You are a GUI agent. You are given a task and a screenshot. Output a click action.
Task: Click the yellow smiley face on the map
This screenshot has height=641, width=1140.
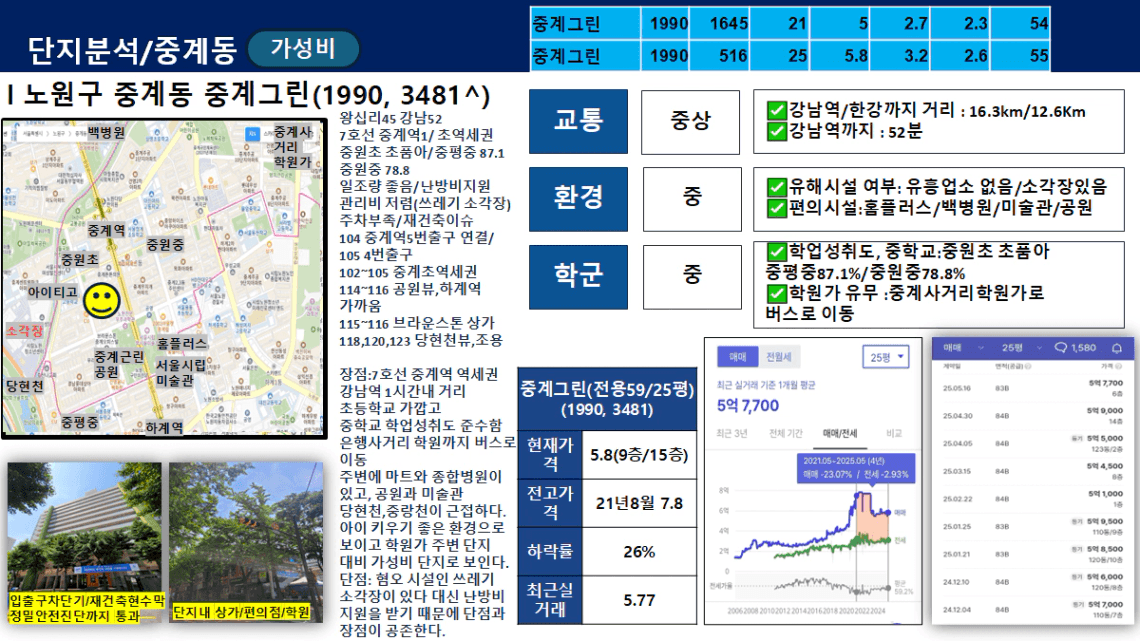click(101, 300)
